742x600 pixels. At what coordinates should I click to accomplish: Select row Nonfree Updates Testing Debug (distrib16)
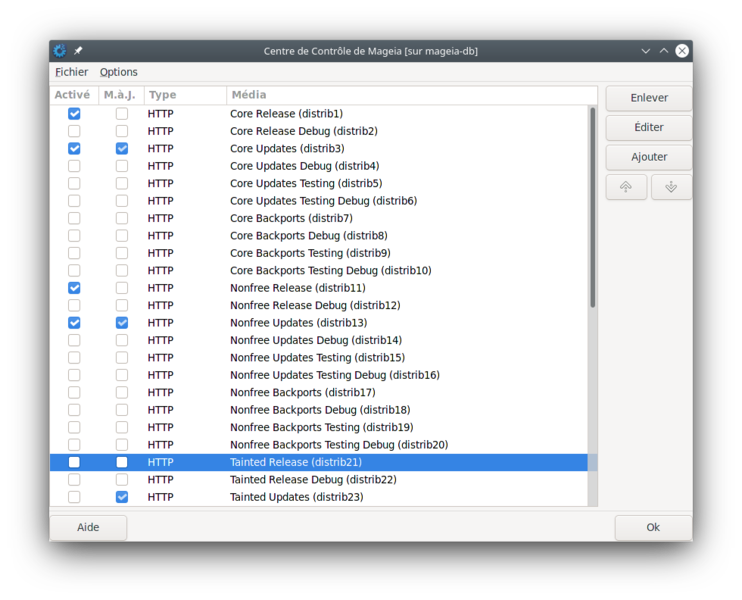tap(319, 375)
